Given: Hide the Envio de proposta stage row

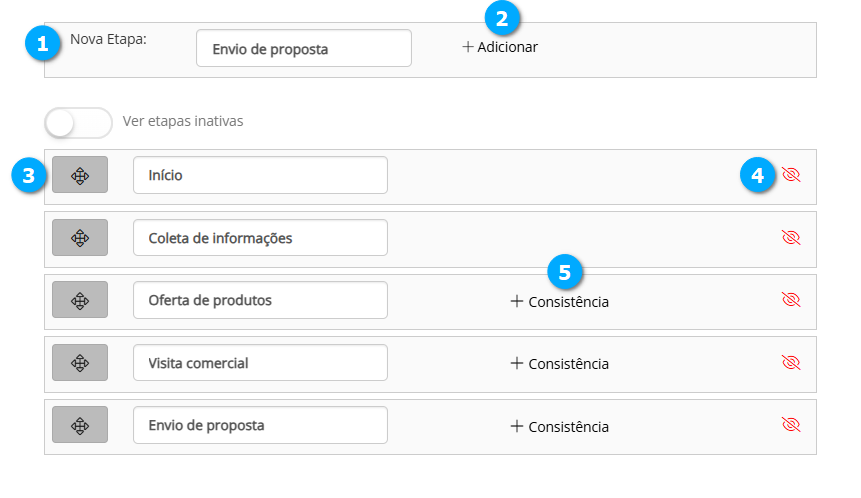Looking at the screenshot, I should (791, 425).
